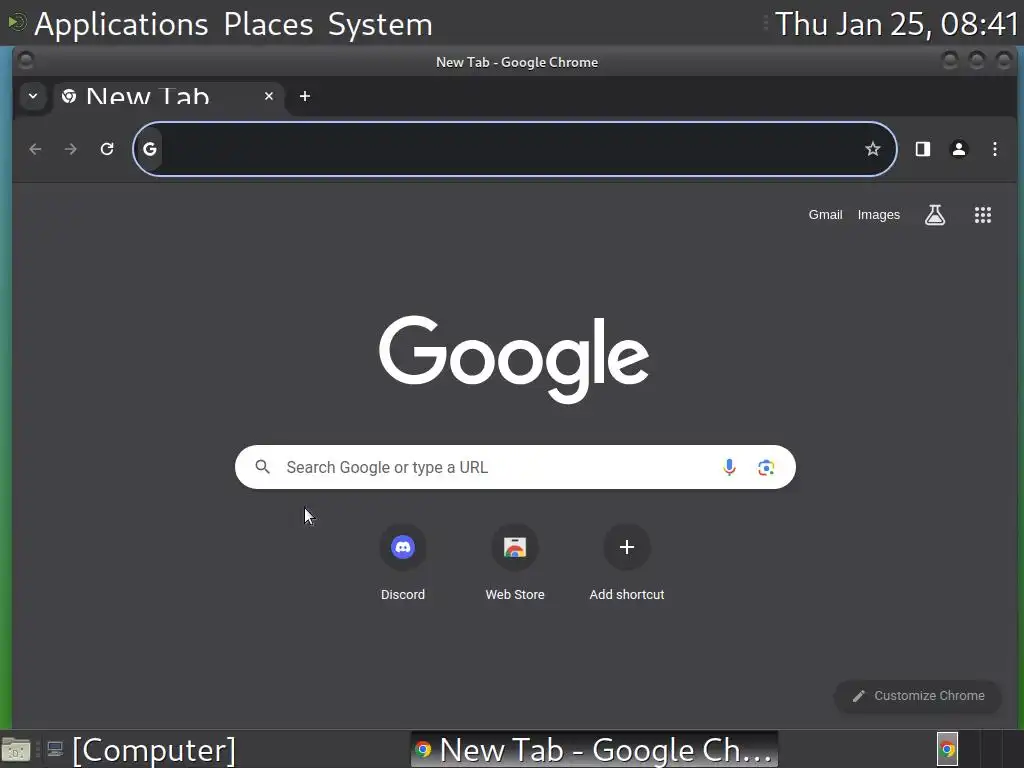Open the Places menu

(268, 24)
